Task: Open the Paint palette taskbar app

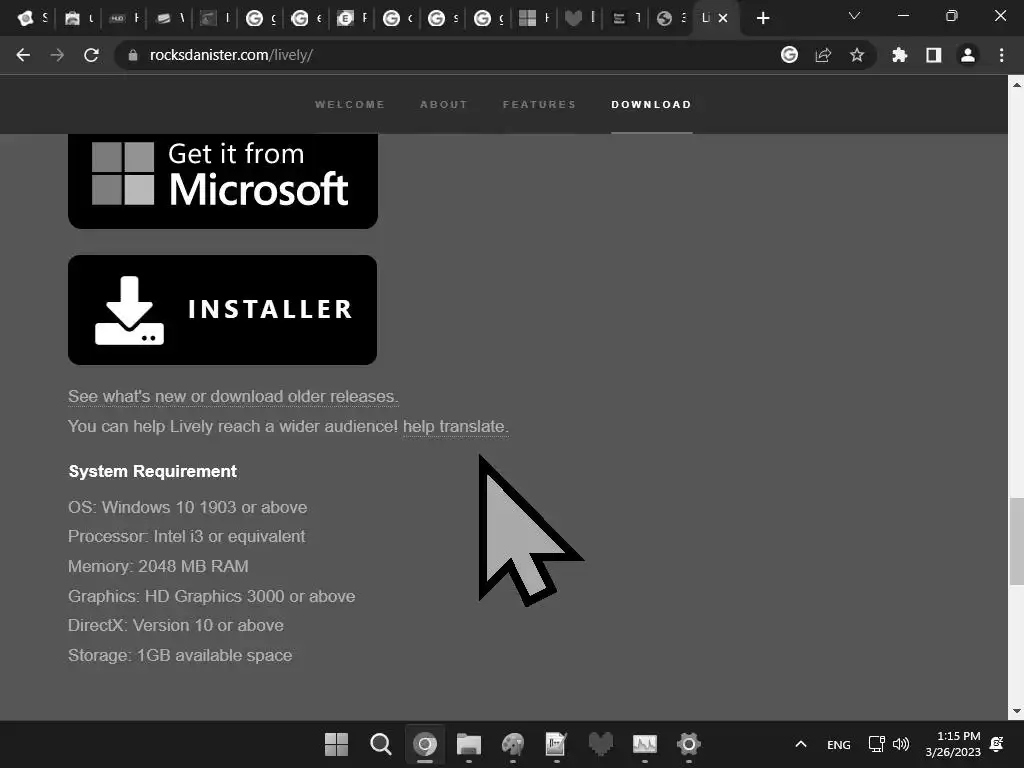Action: [513, 744]
